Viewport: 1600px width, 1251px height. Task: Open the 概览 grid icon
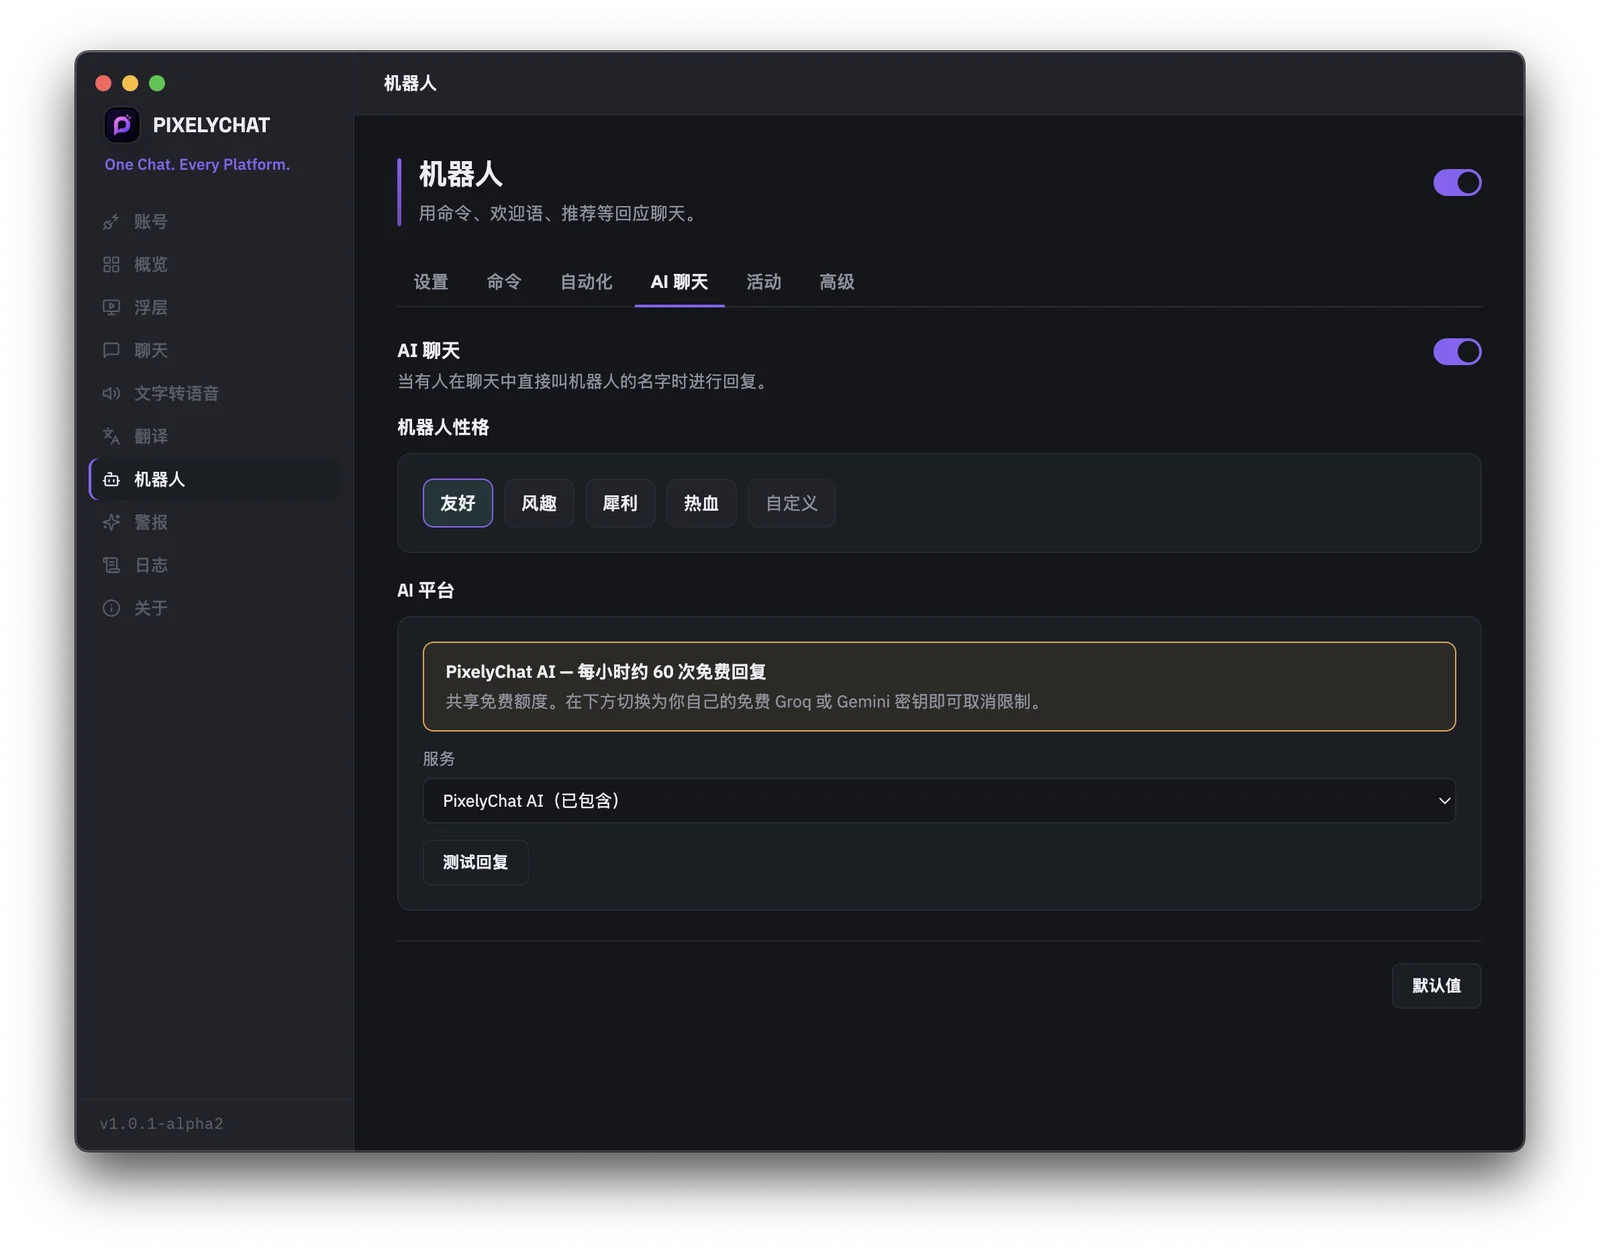111,265
